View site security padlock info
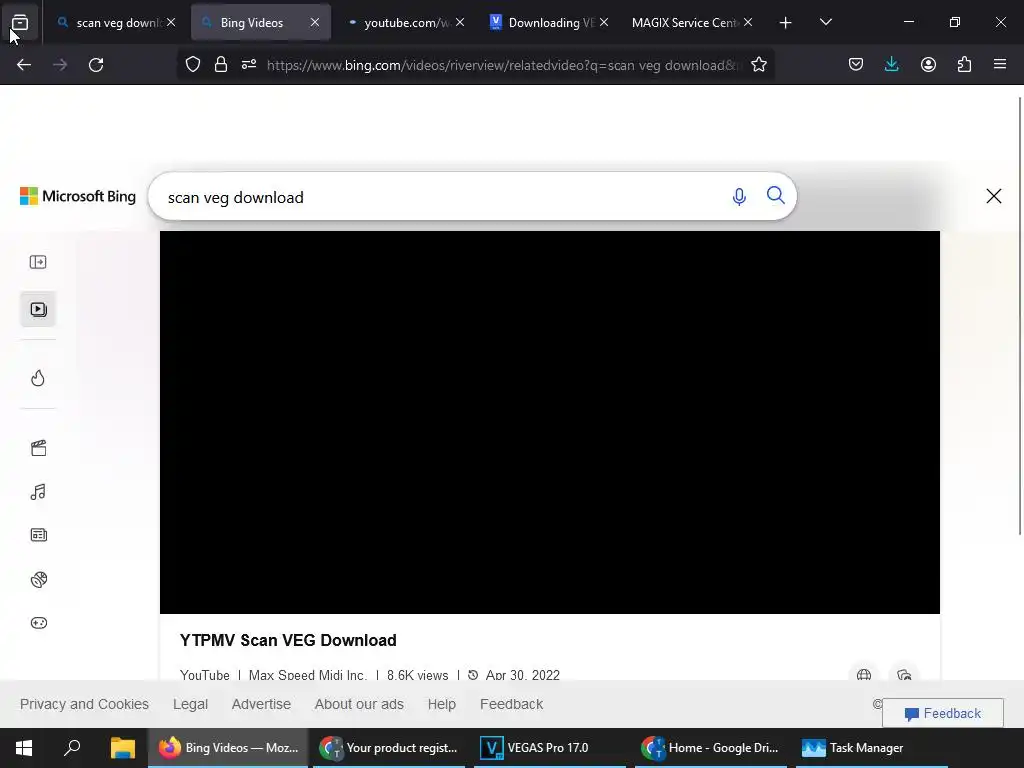 tap(221, 65)
